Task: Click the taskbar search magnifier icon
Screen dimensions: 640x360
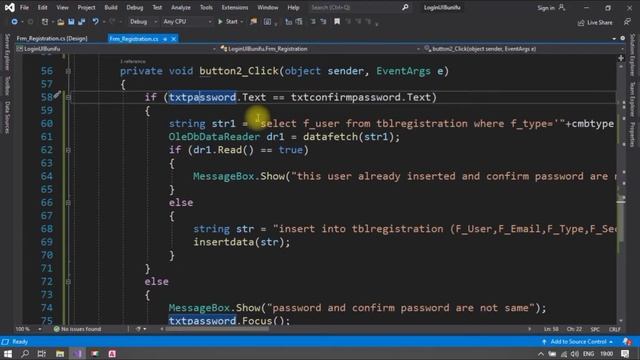Action: click(25, 353)
